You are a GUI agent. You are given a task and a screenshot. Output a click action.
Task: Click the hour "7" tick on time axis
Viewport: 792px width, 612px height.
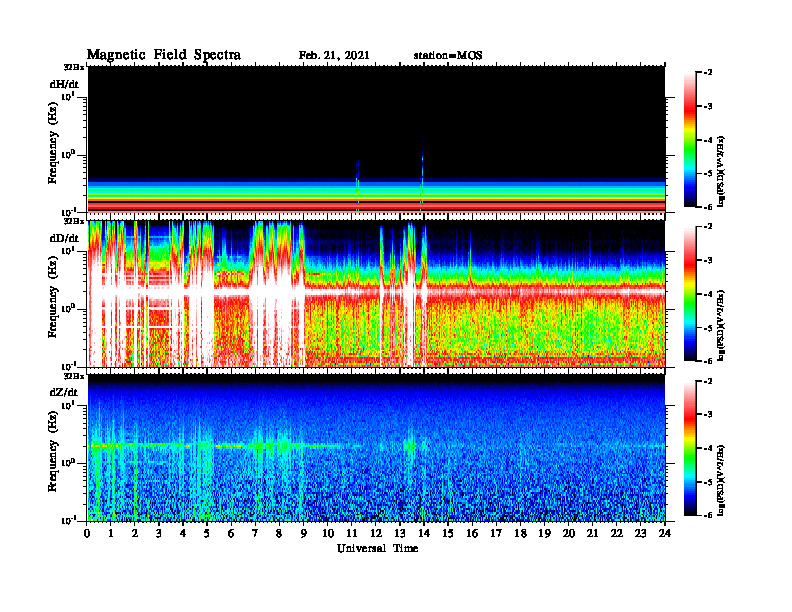click(x=255, y=534)
